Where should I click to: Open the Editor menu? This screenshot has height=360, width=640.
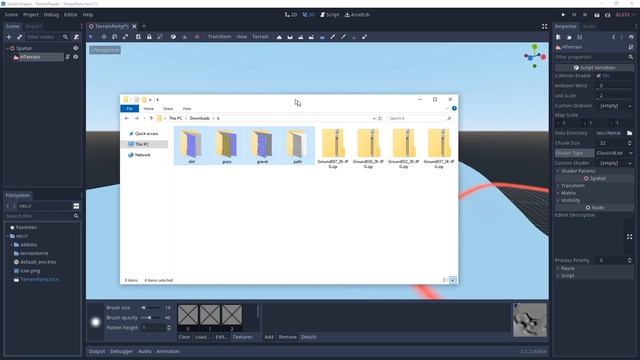coord(71,15)
